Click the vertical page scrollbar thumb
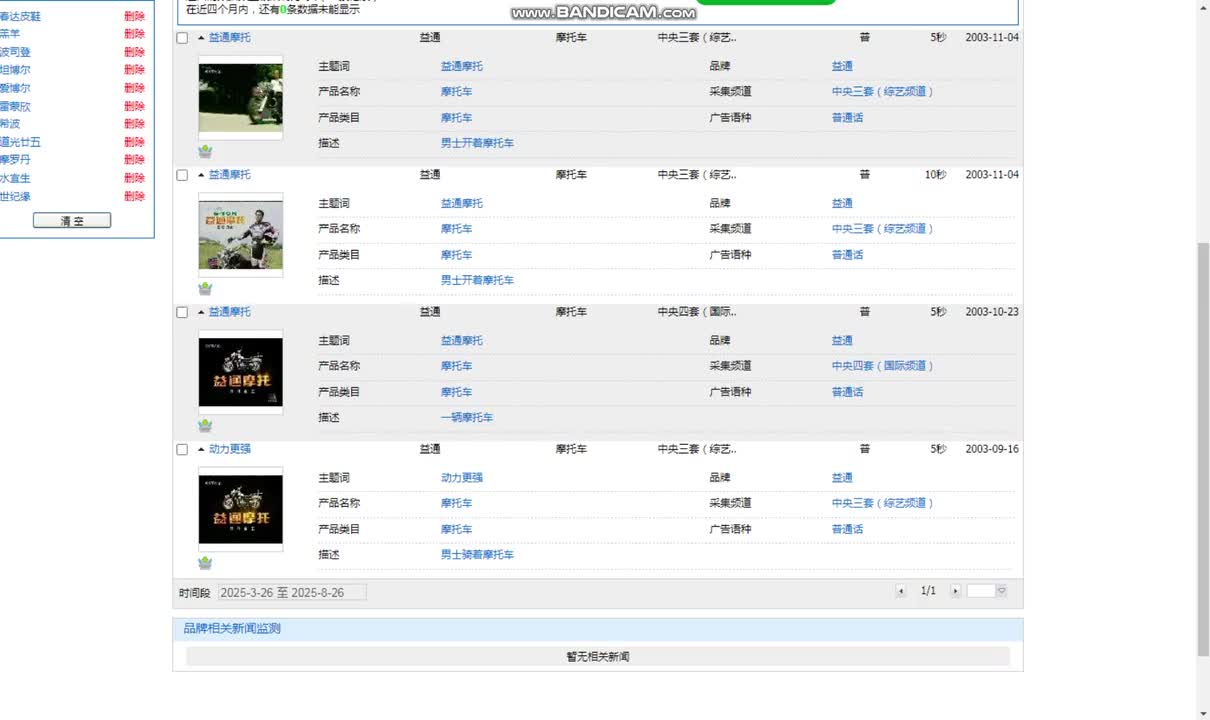 pyautogui.click(x=1202, y=450)
